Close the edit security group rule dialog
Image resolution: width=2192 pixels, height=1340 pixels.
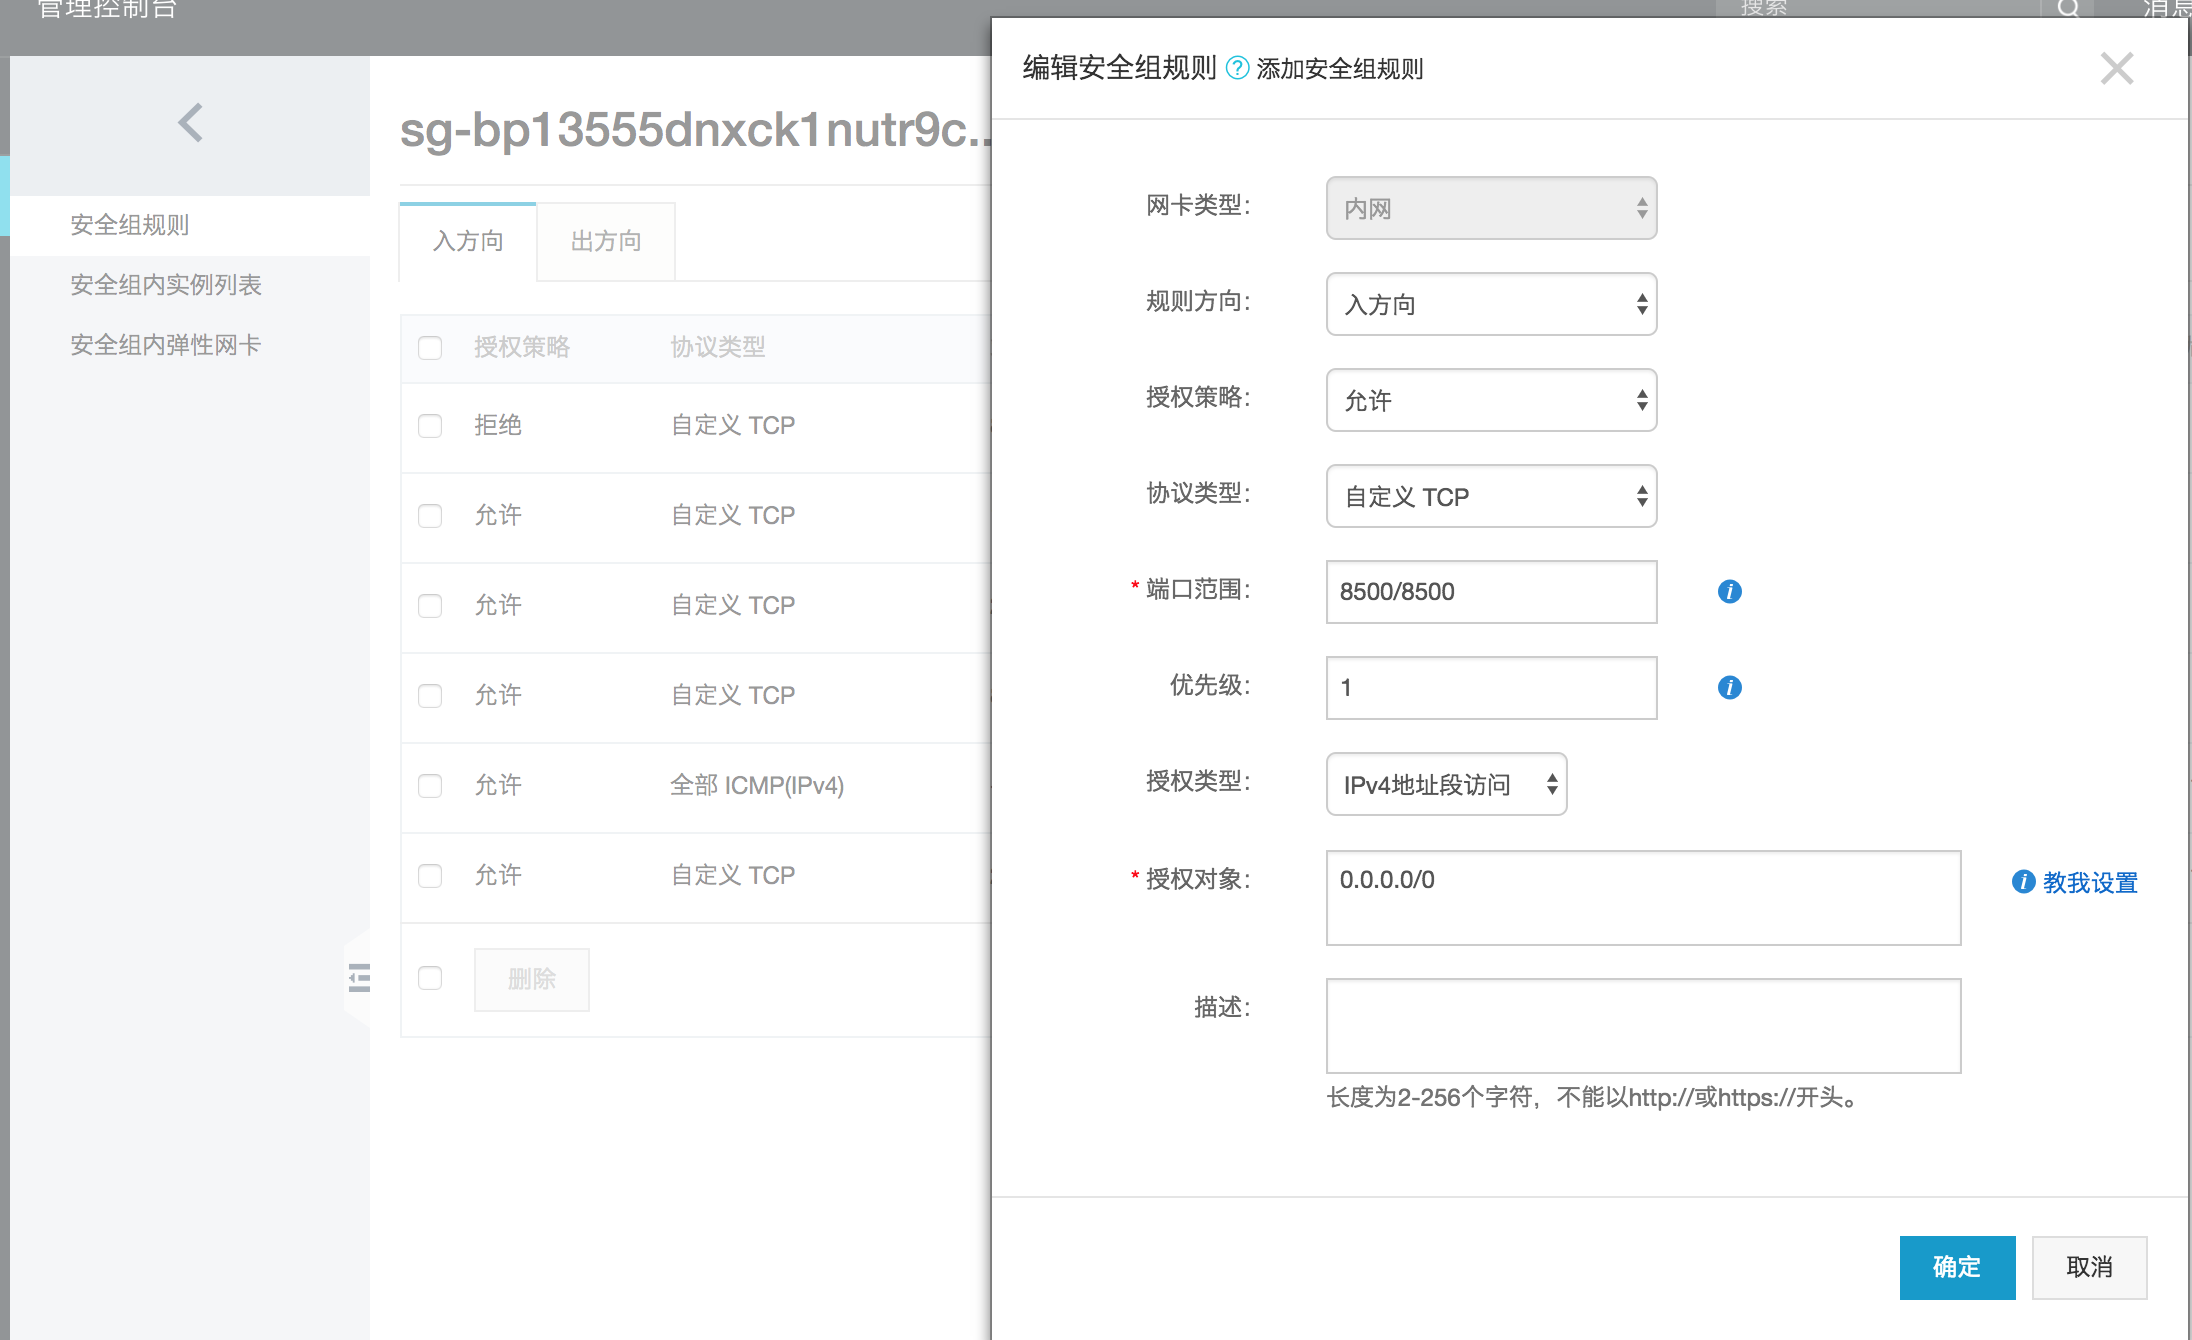click(2116, 68)
